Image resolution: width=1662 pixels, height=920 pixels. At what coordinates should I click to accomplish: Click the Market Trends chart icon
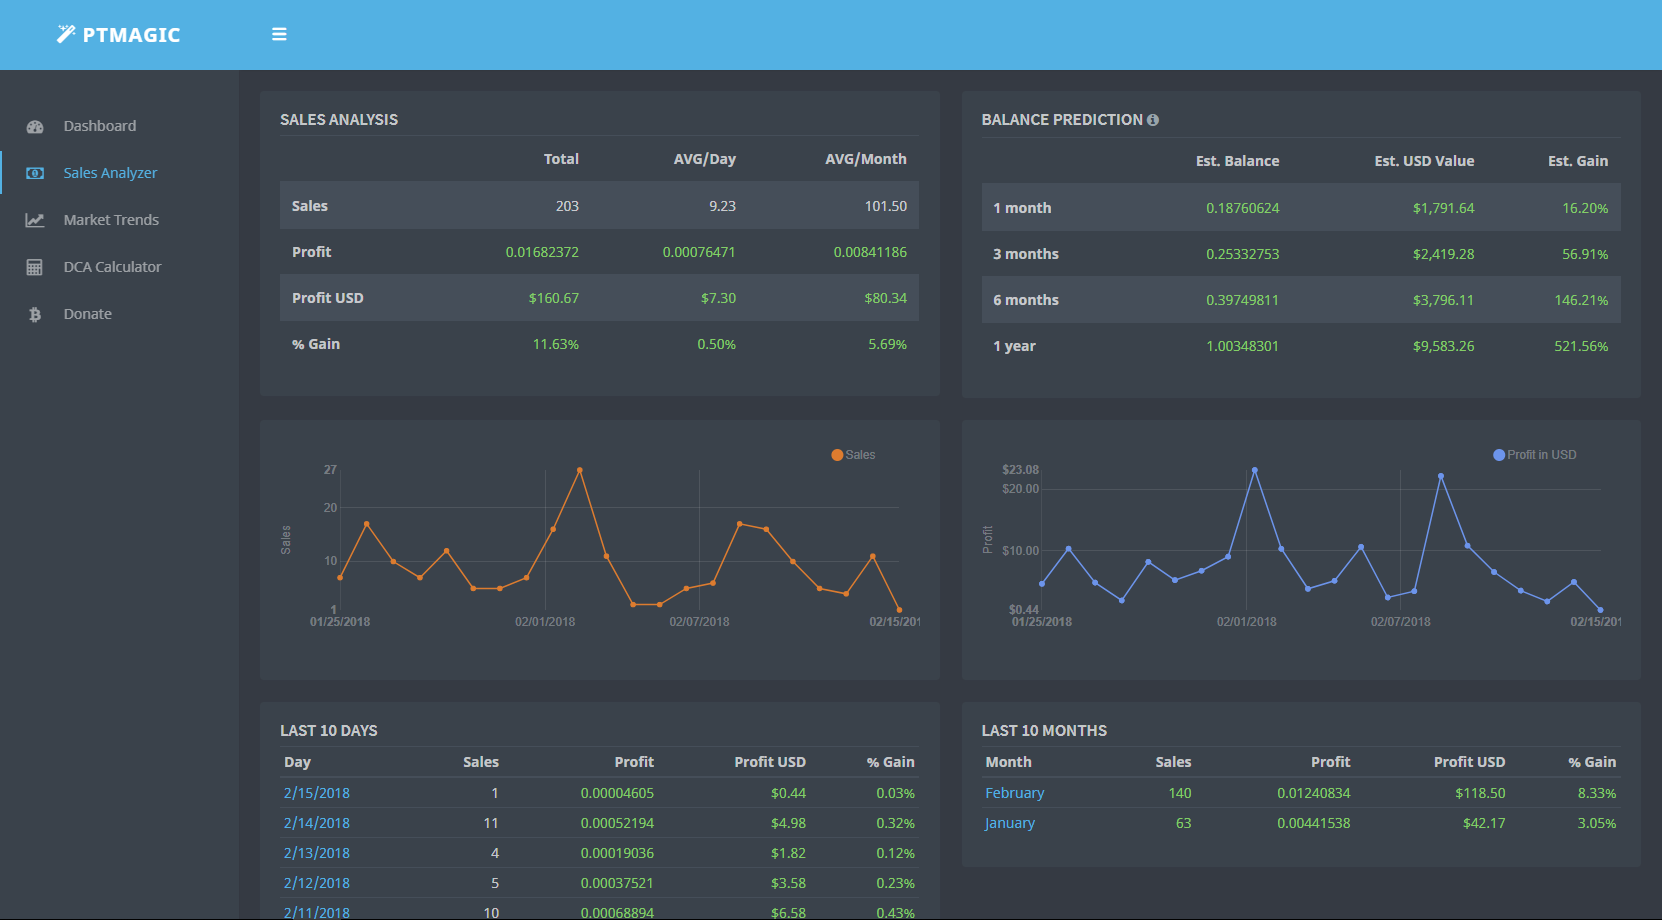point(35,220)
